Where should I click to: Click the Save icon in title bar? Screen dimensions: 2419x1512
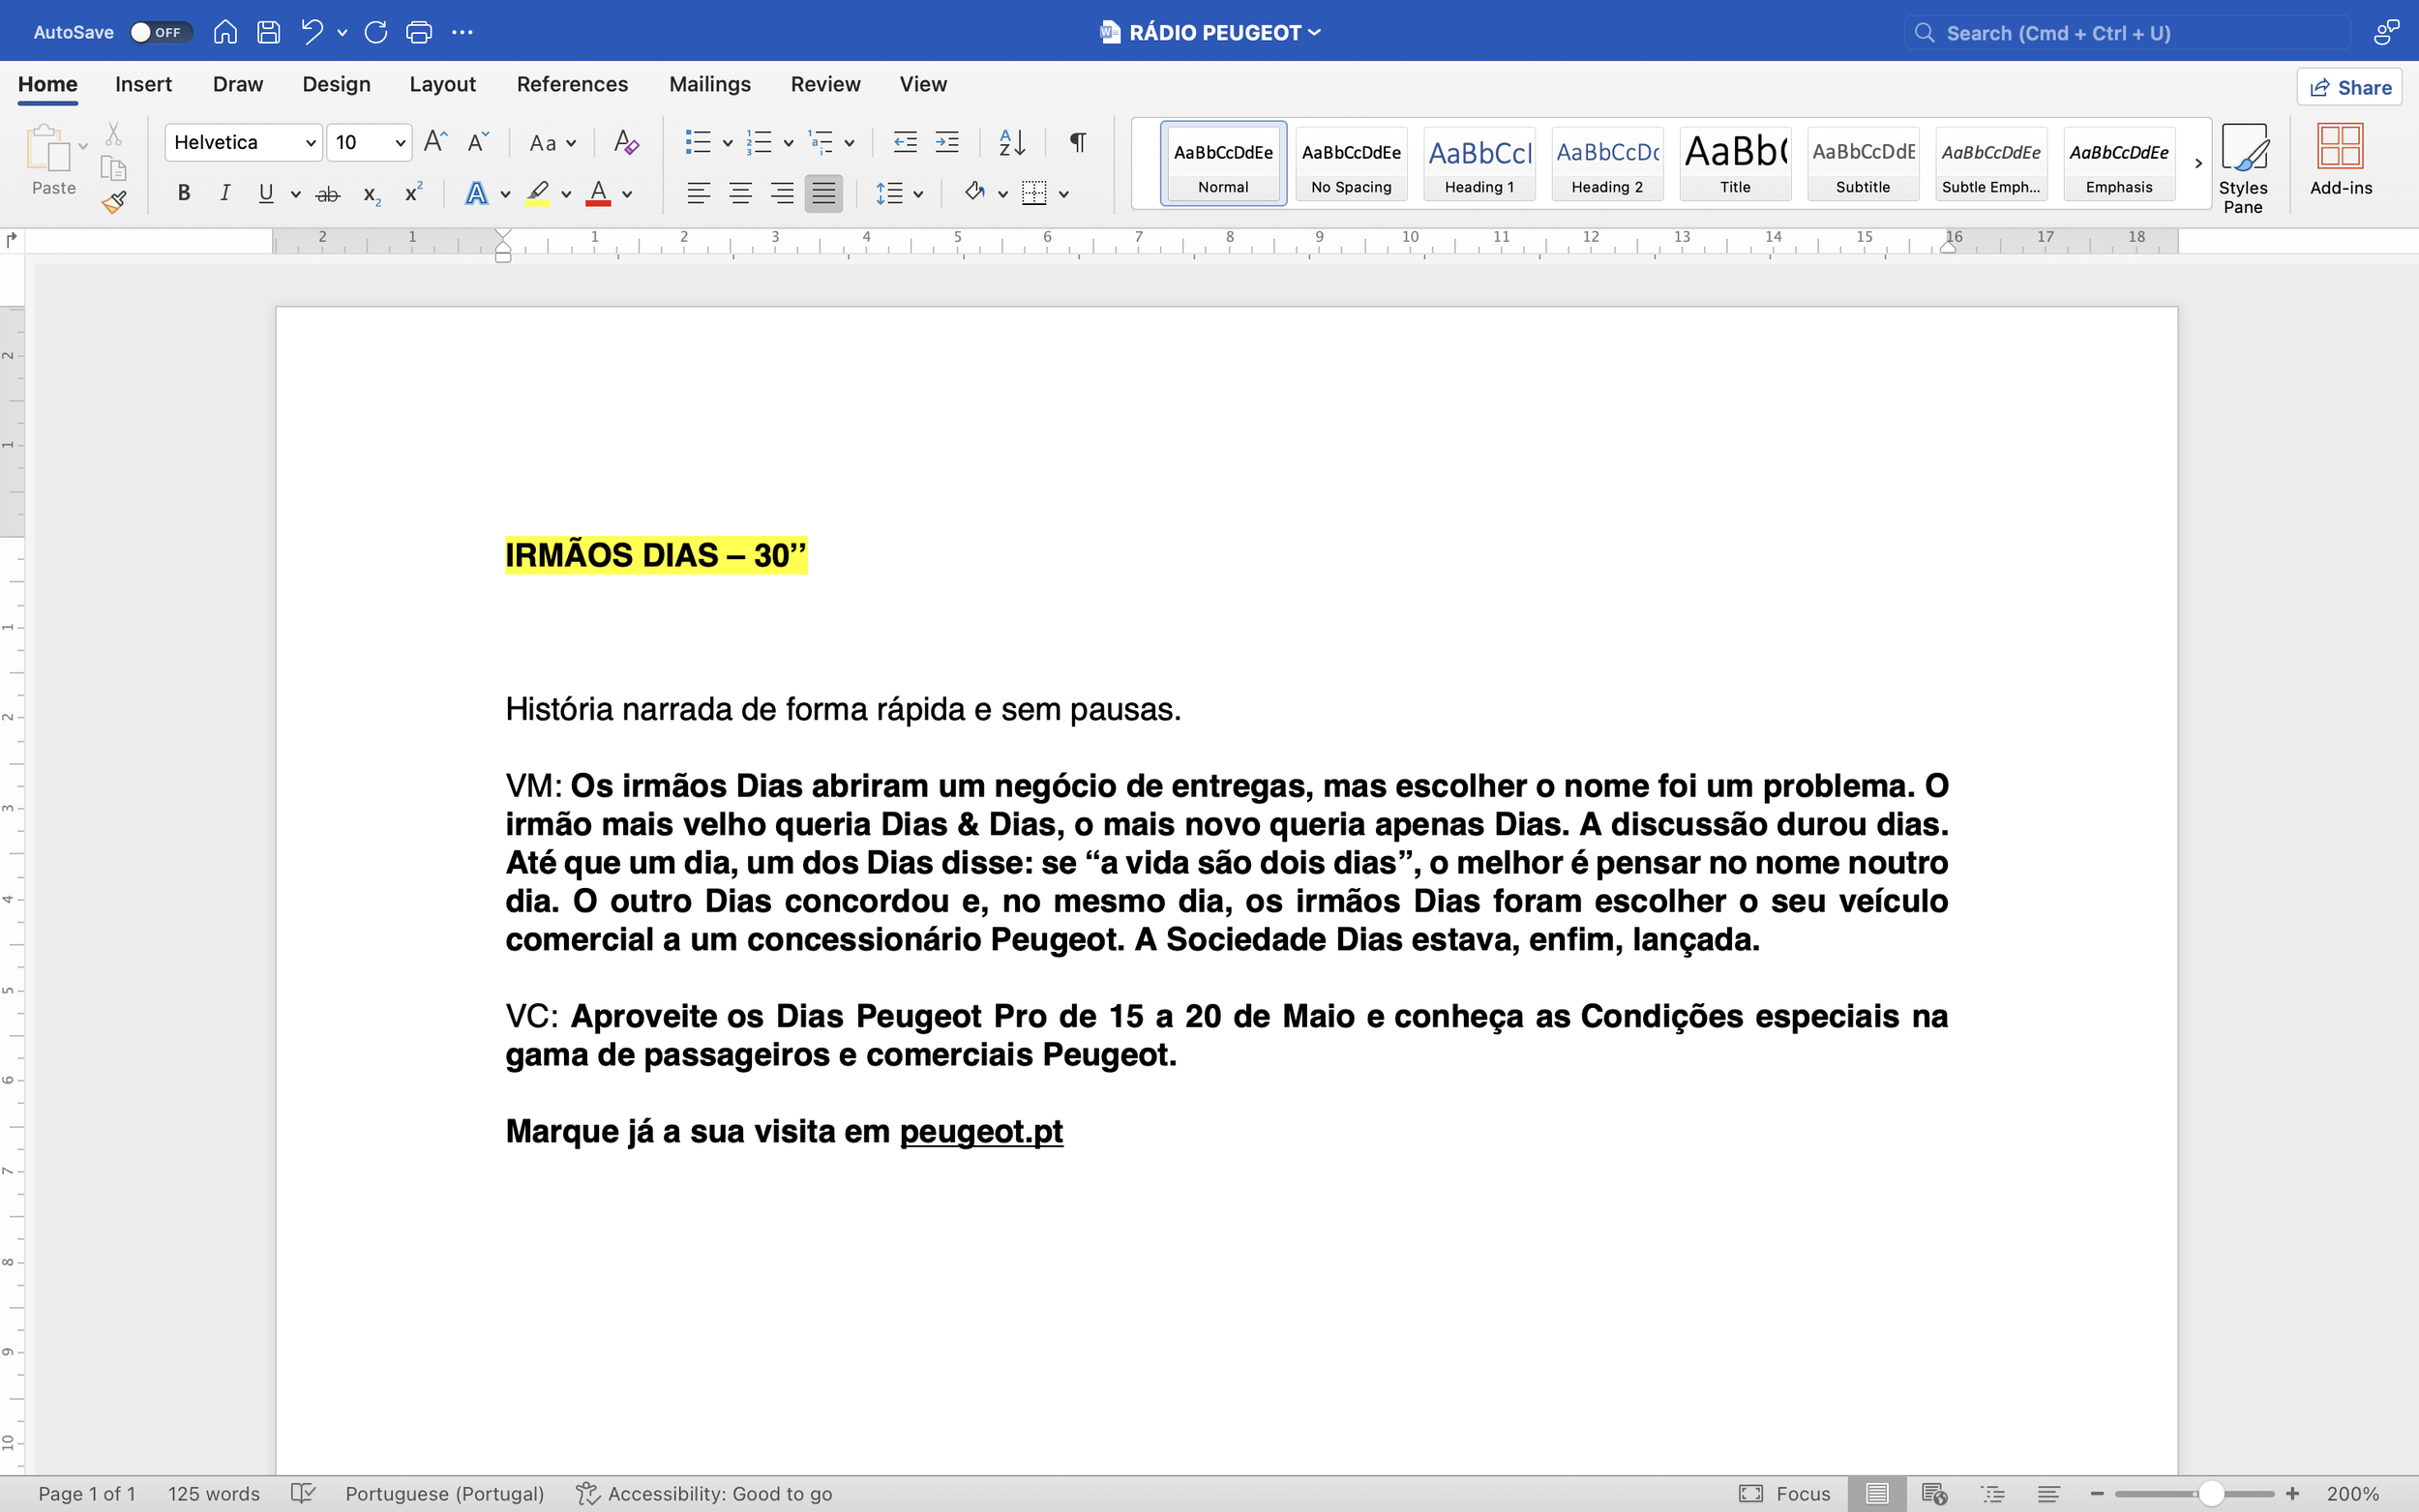click(x=268, y=32)
